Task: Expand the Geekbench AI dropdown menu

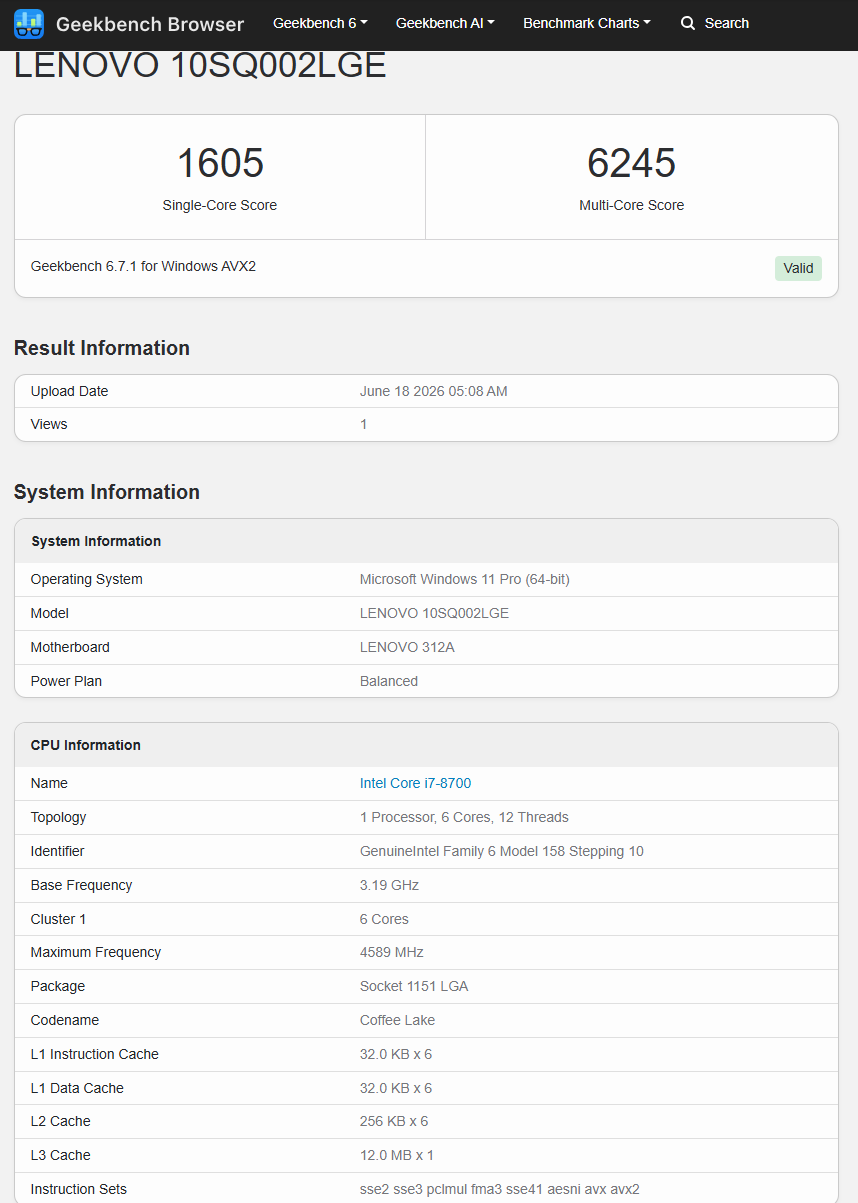Action: 445,23
